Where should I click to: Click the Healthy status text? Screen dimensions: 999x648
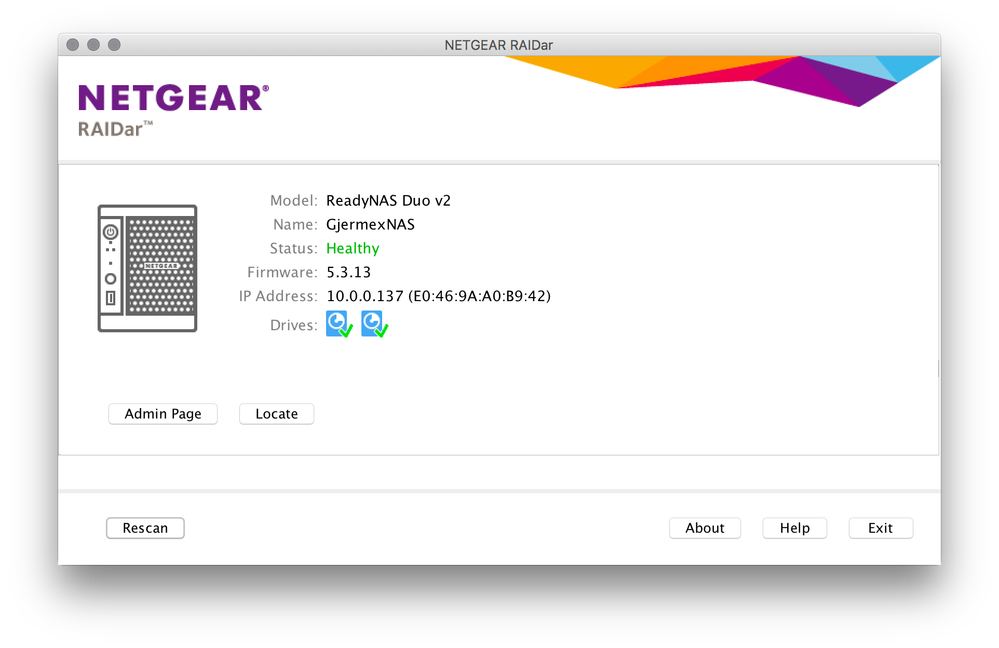(x=352, y=248)
